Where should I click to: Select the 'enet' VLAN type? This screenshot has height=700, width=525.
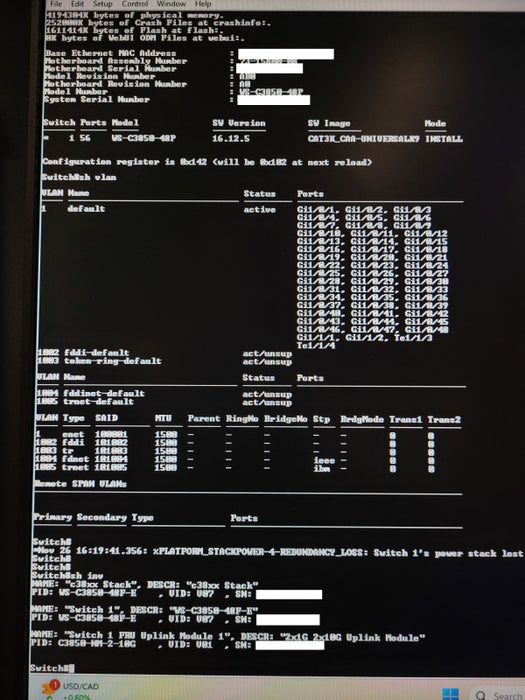click(73, 434)
